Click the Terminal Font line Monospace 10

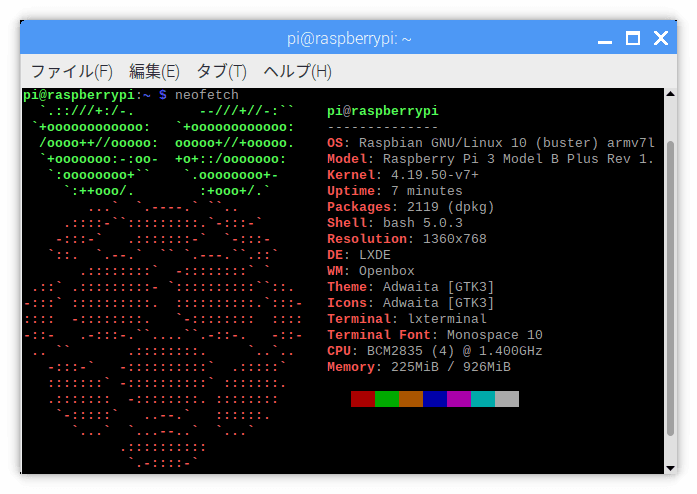point(435,335)
